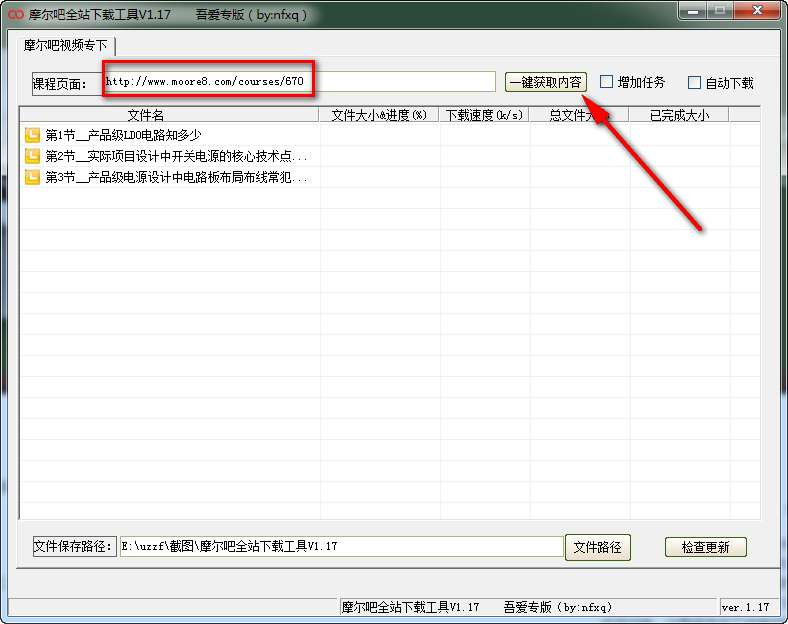788x624 pixels.
Task: Focus the 文件保存路径 input field
Action: tap(342, 547)
